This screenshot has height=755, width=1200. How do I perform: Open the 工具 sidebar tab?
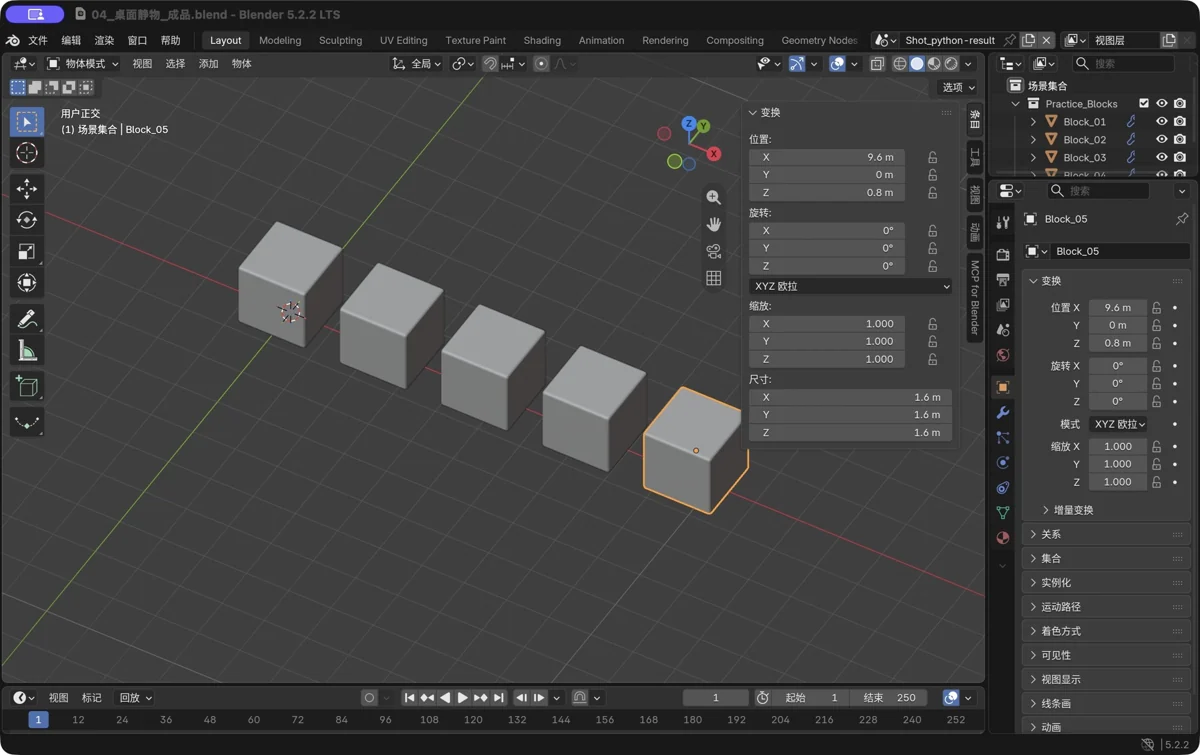tap(975, 156)
